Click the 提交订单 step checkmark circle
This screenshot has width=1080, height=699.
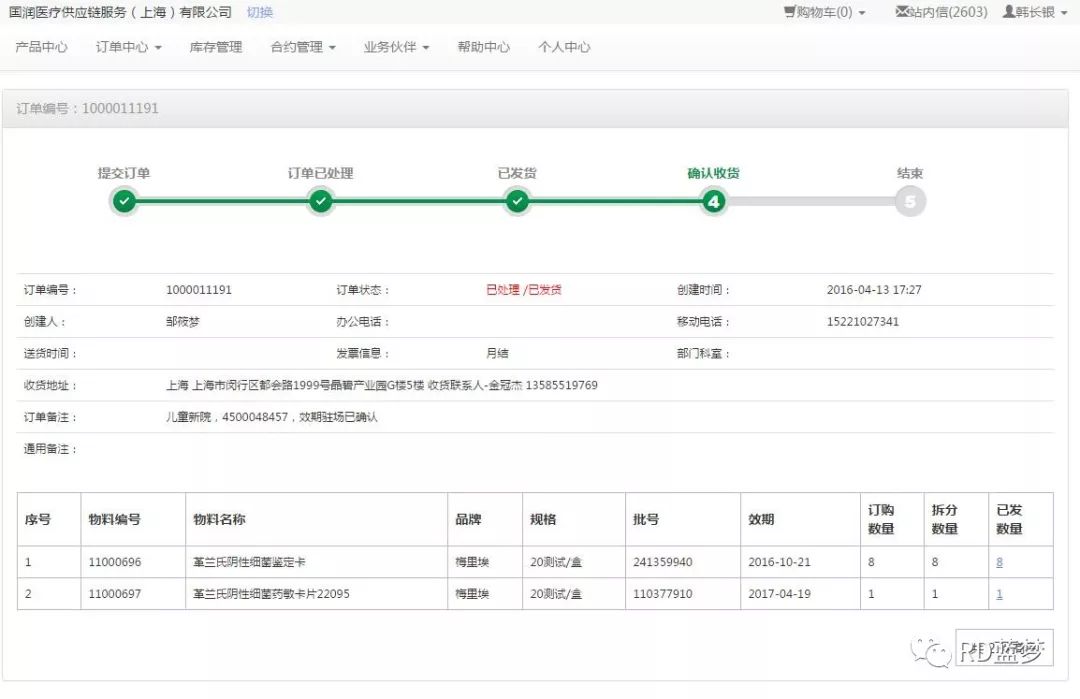pos(123,201)
